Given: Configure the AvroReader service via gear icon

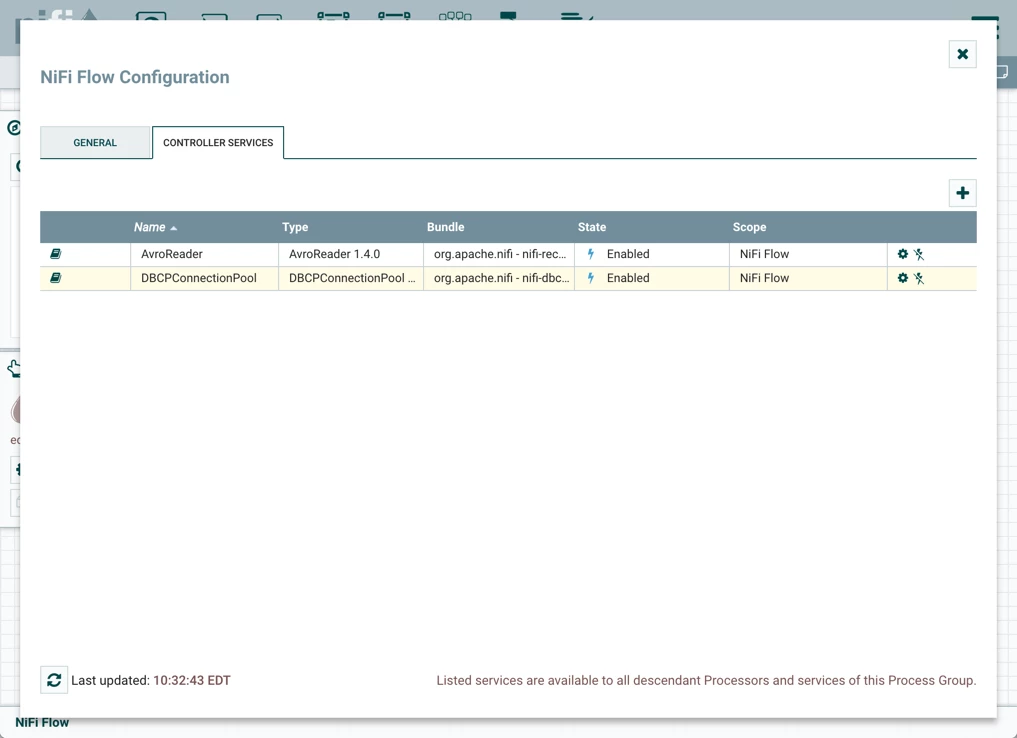Looking at the screenshot, I should tap(902, 254).
